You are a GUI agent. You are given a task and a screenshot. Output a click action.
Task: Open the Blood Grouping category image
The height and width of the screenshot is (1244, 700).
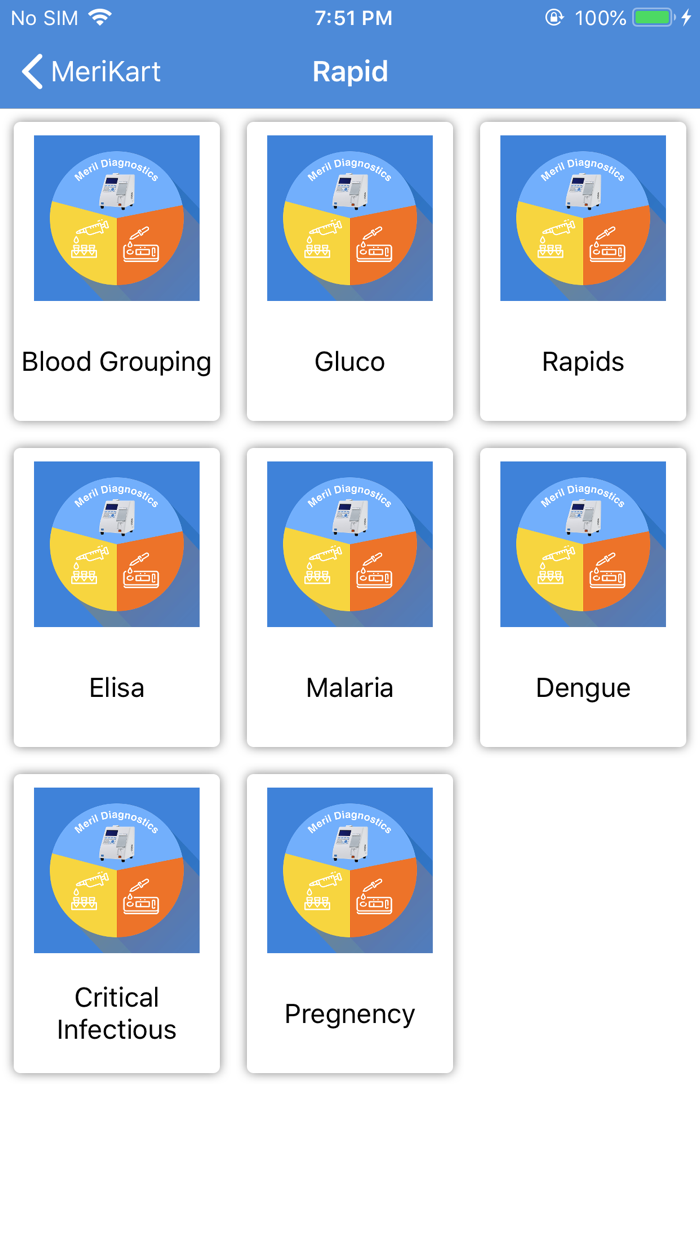click(x=117, y=218)
